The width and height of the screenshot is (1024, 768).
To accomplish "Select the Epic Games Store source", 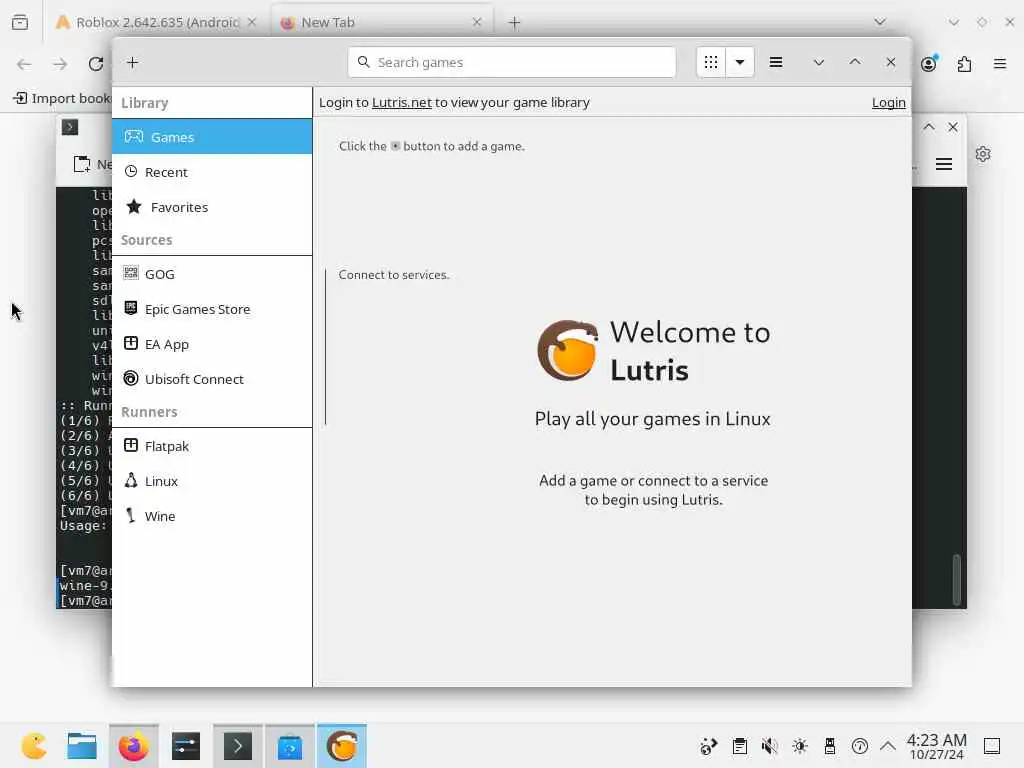I will 212,309.
